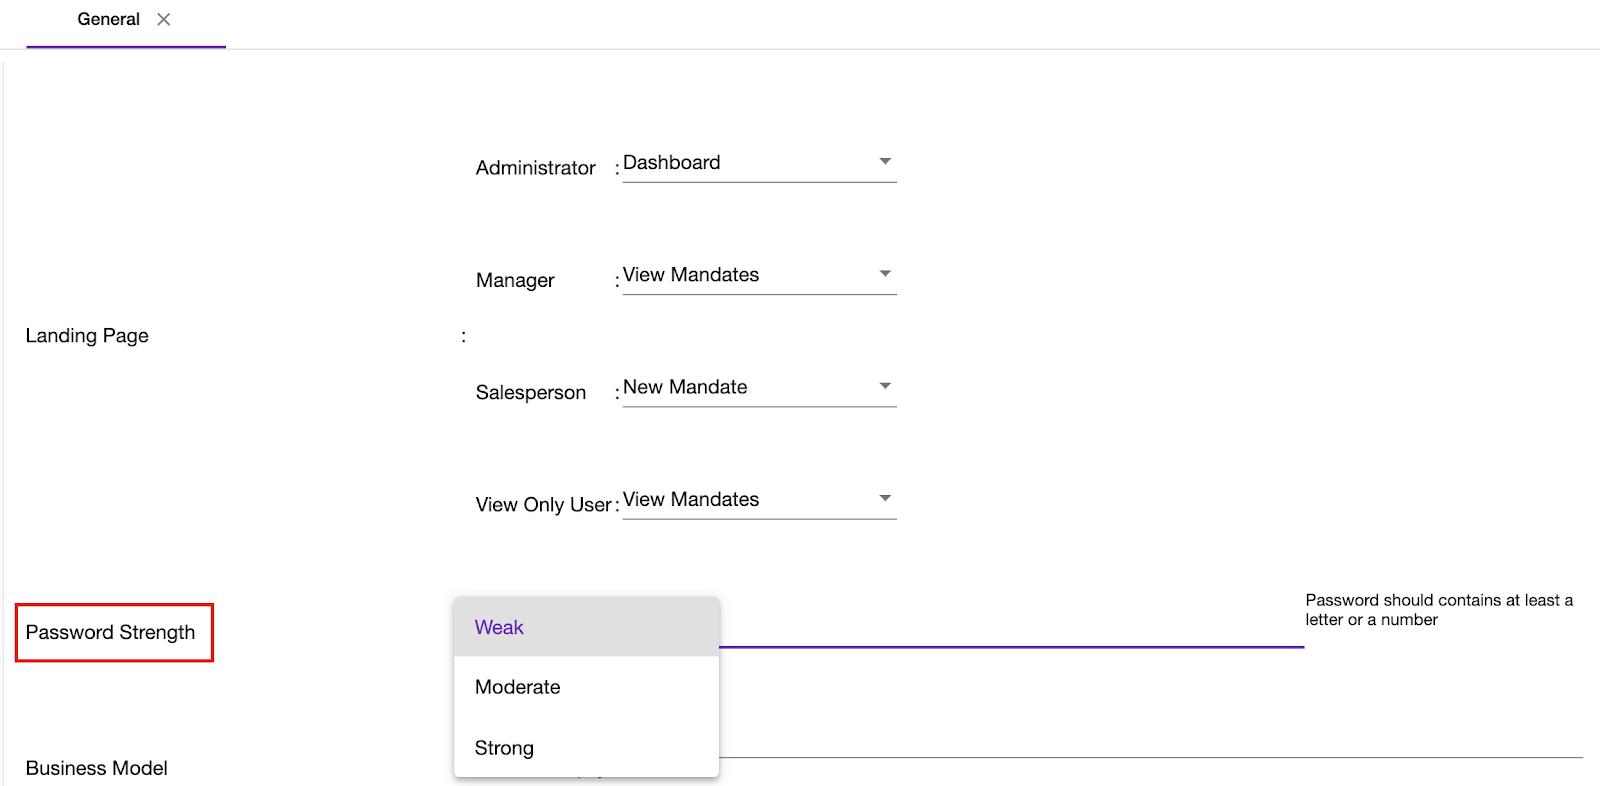Click the Landing Page label
Screen dimensions: 1600x786
pyautogui.click(x=87, y=336)
